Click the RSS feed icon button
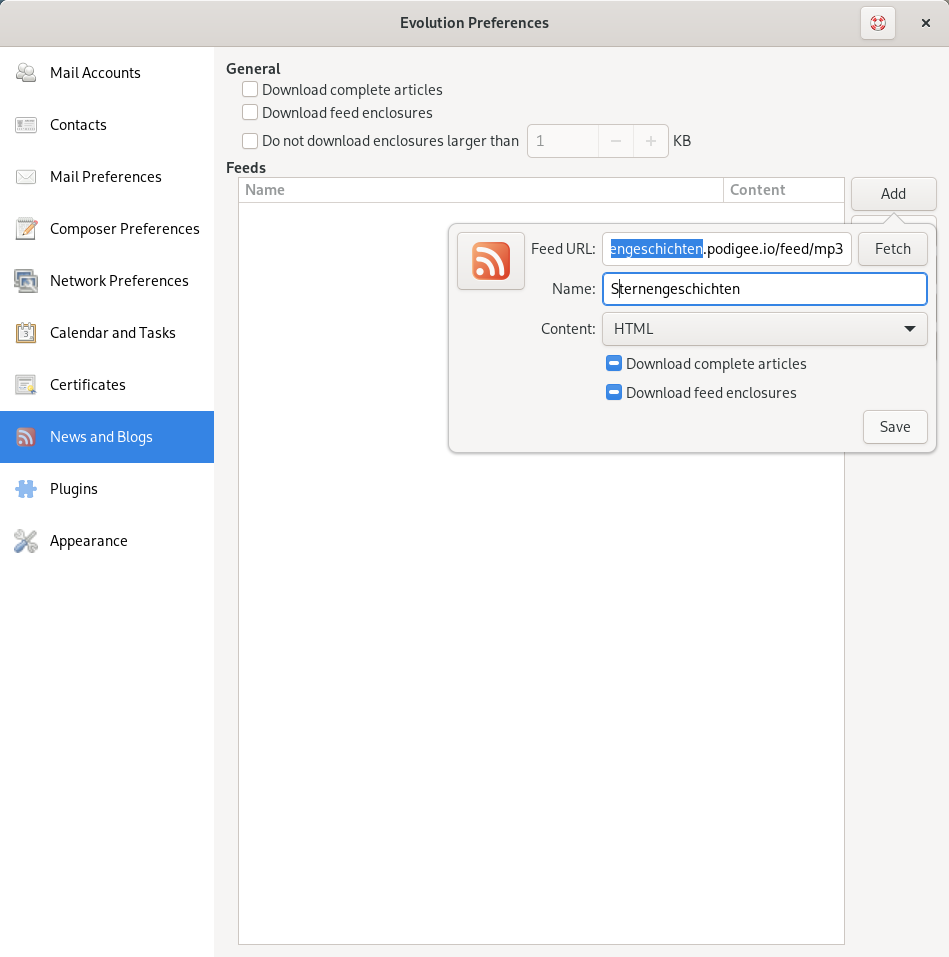The width and height of the screenshot is (949, 957). point(490,261)
